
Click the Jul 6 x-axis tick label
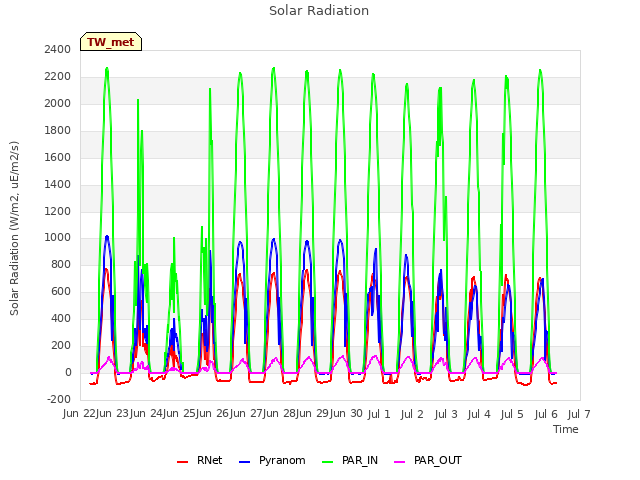(x=546, y=414)
